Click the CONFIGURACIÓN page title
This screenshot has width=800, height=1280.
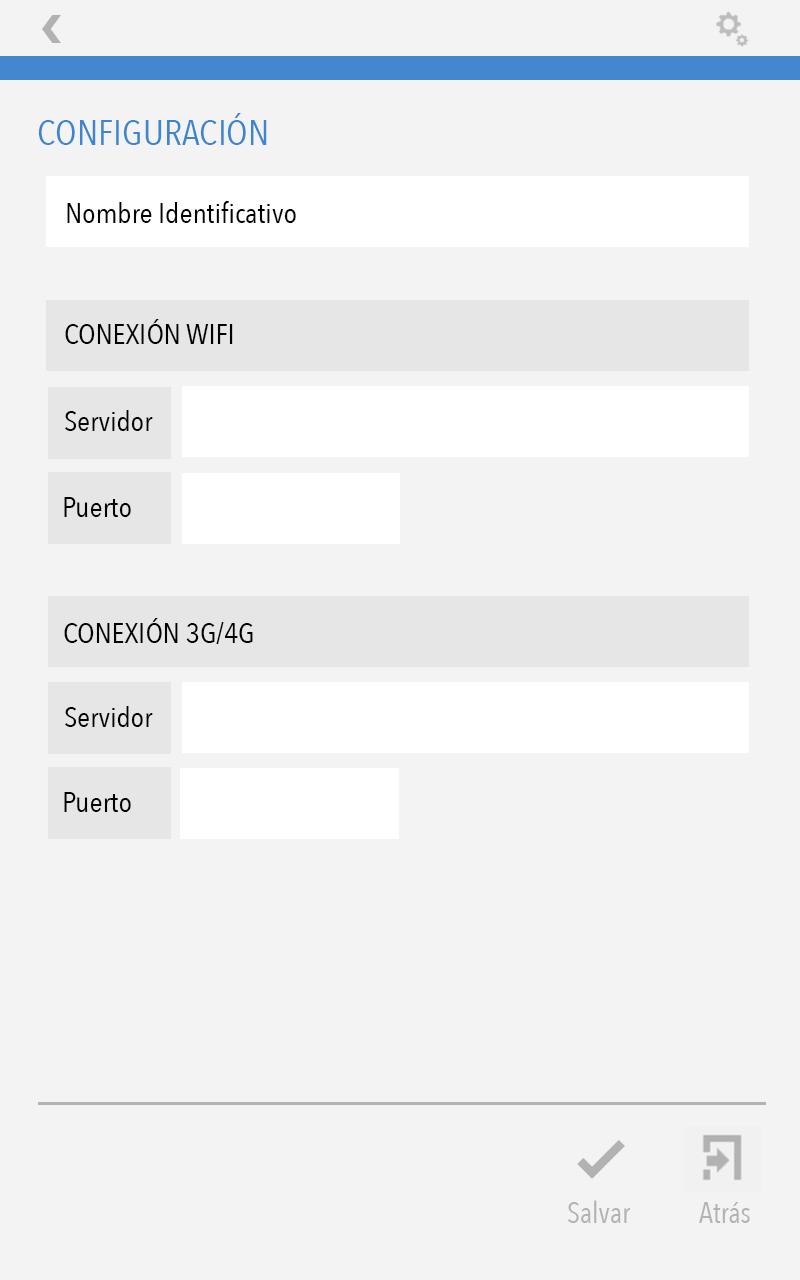[153, 132]
